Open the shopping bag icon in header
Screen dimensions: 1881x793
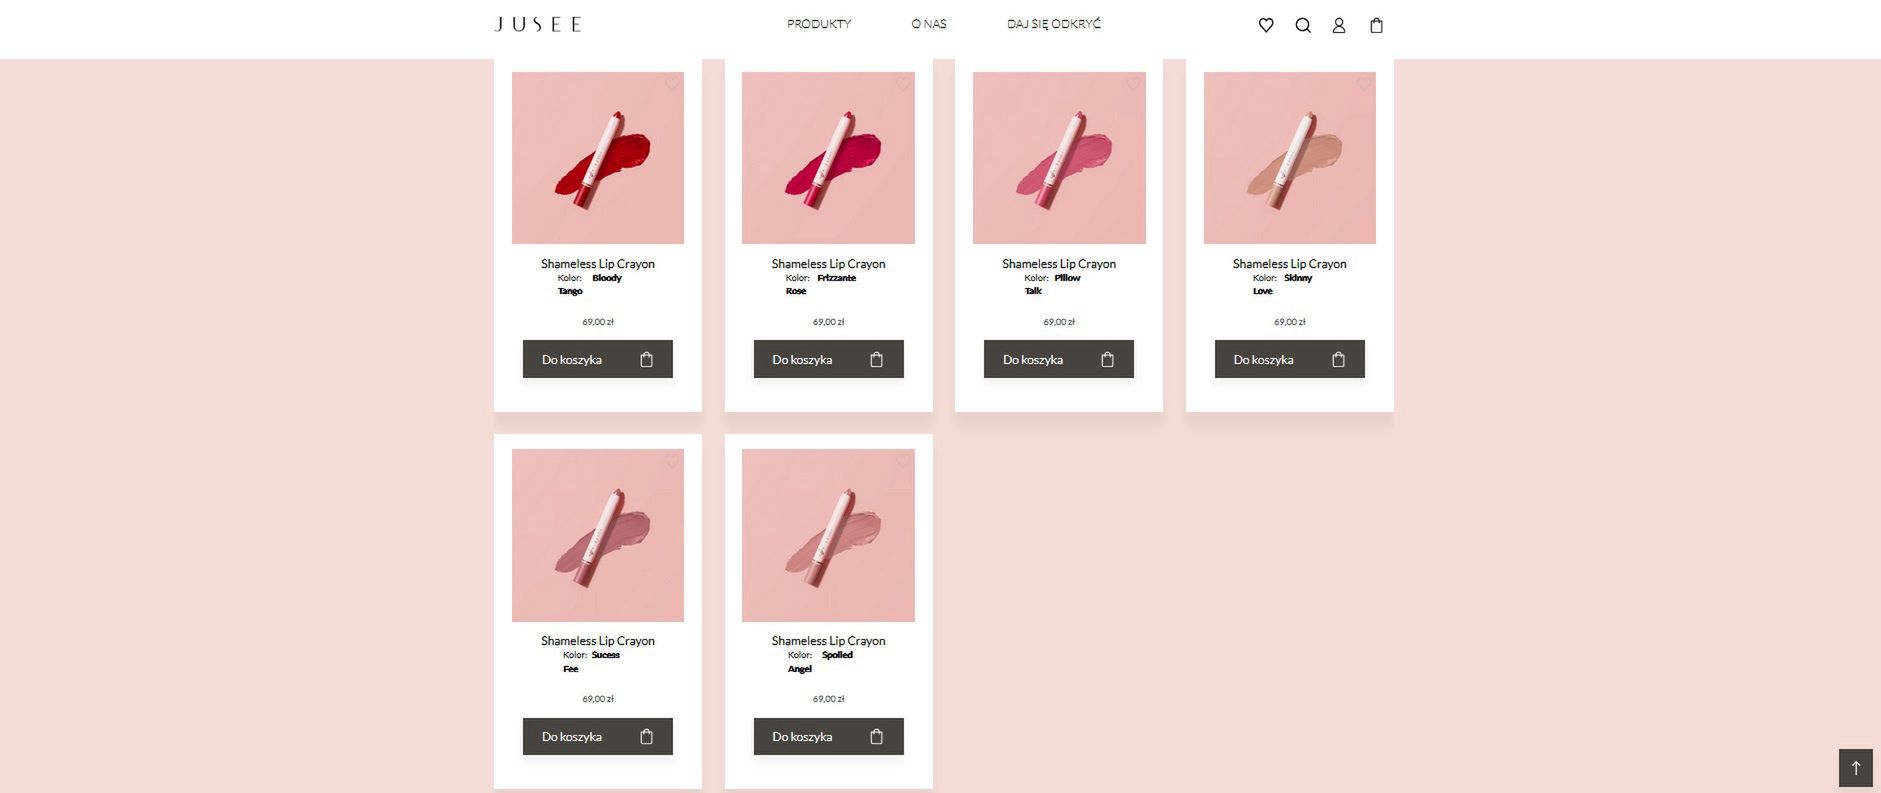[1377, 25]
